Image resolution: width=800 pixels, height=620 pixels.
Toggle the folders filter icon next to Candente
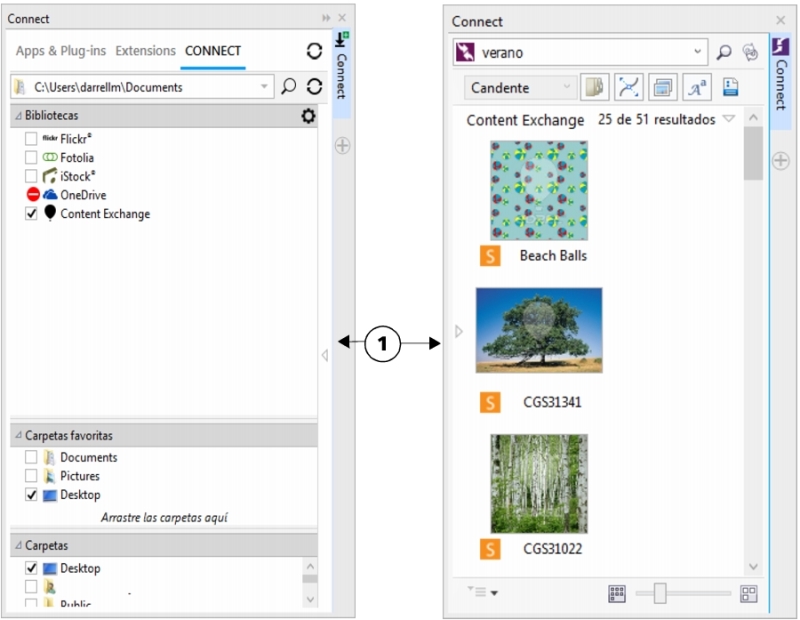[595, 88]
